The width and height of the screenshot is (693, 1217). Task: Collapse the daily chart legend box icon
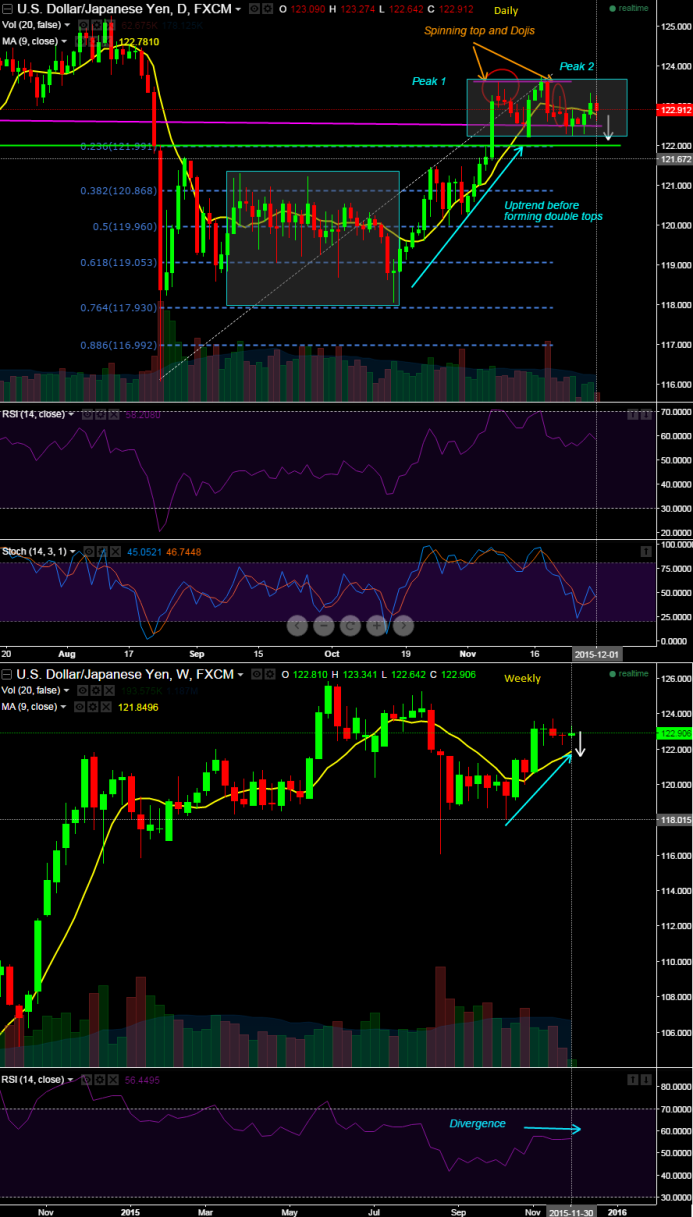pyautogui.click(x=6, y=9)
